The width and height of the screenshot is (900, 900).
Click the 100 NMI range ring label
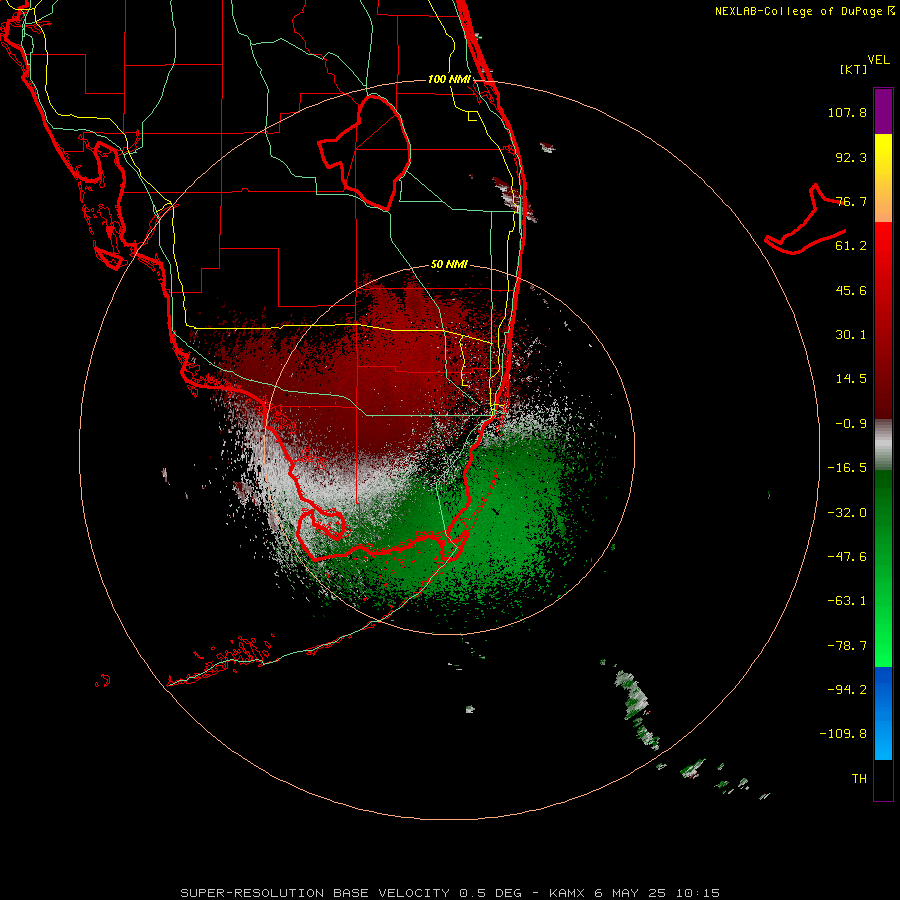click(449, 79)
